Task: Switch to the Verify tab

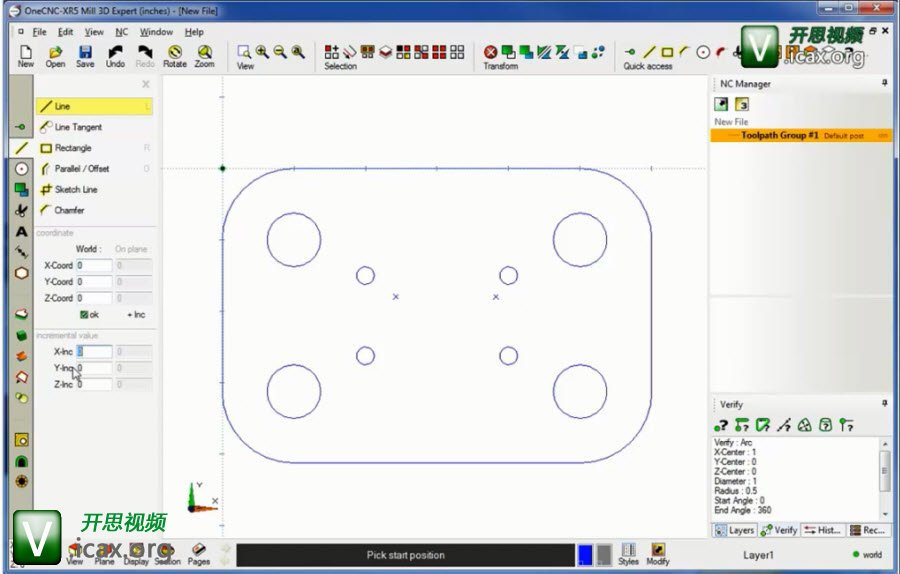Action: pyautogui.click(x=779, y=530)
